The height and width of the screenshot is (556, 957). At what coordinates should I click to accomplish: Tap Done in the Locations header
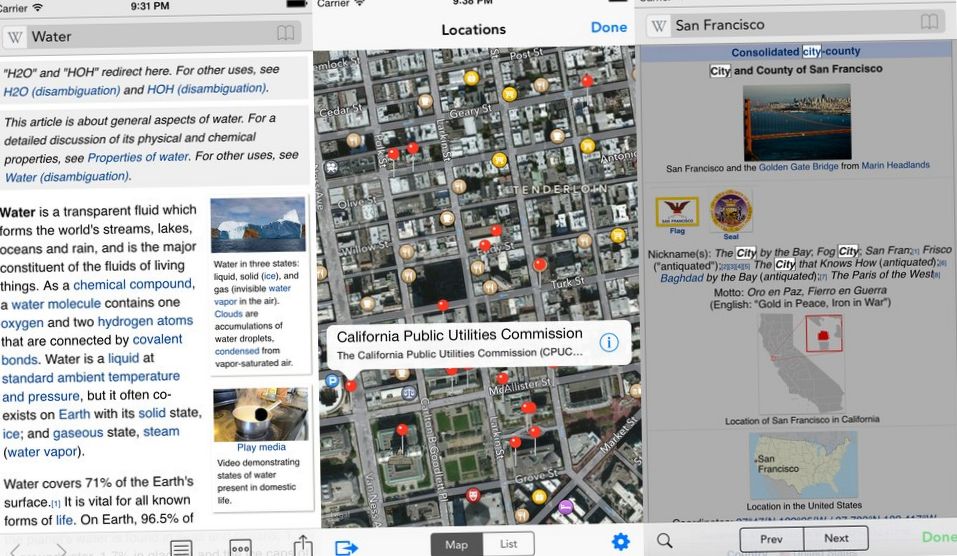[609, 27]
